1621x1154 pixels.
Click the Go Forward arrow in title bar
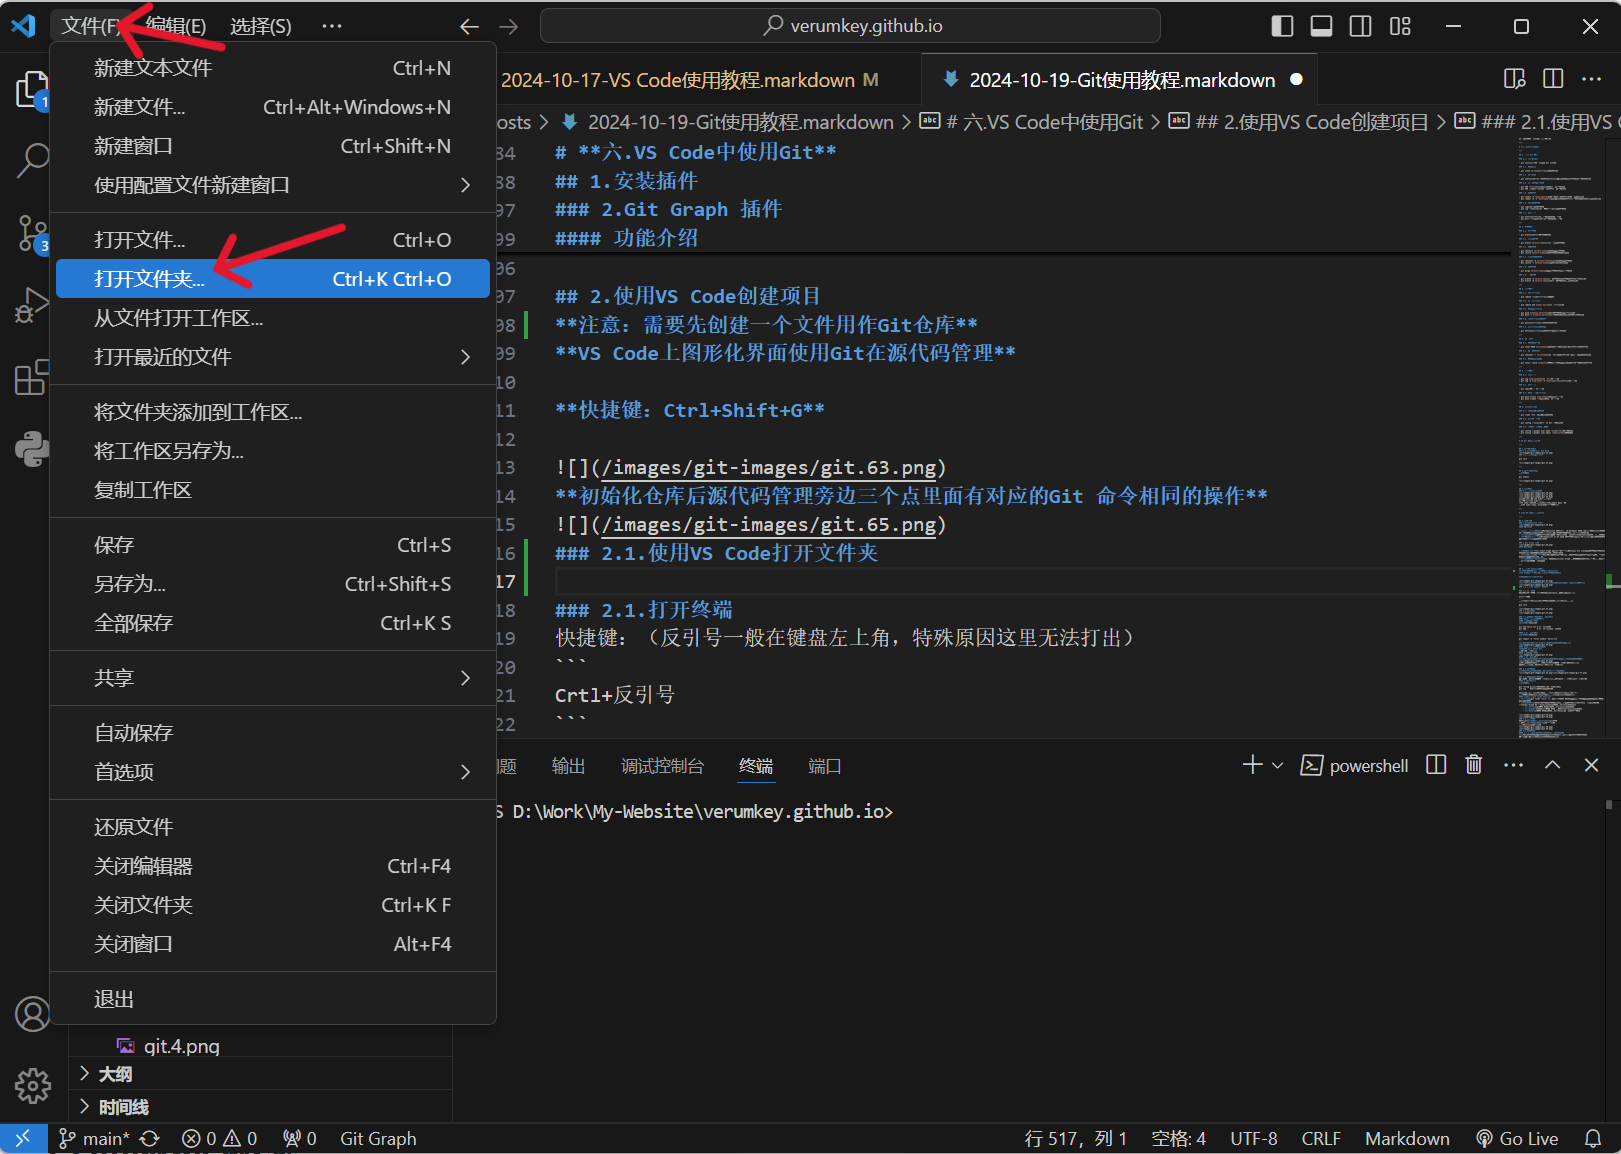(509, 26)
